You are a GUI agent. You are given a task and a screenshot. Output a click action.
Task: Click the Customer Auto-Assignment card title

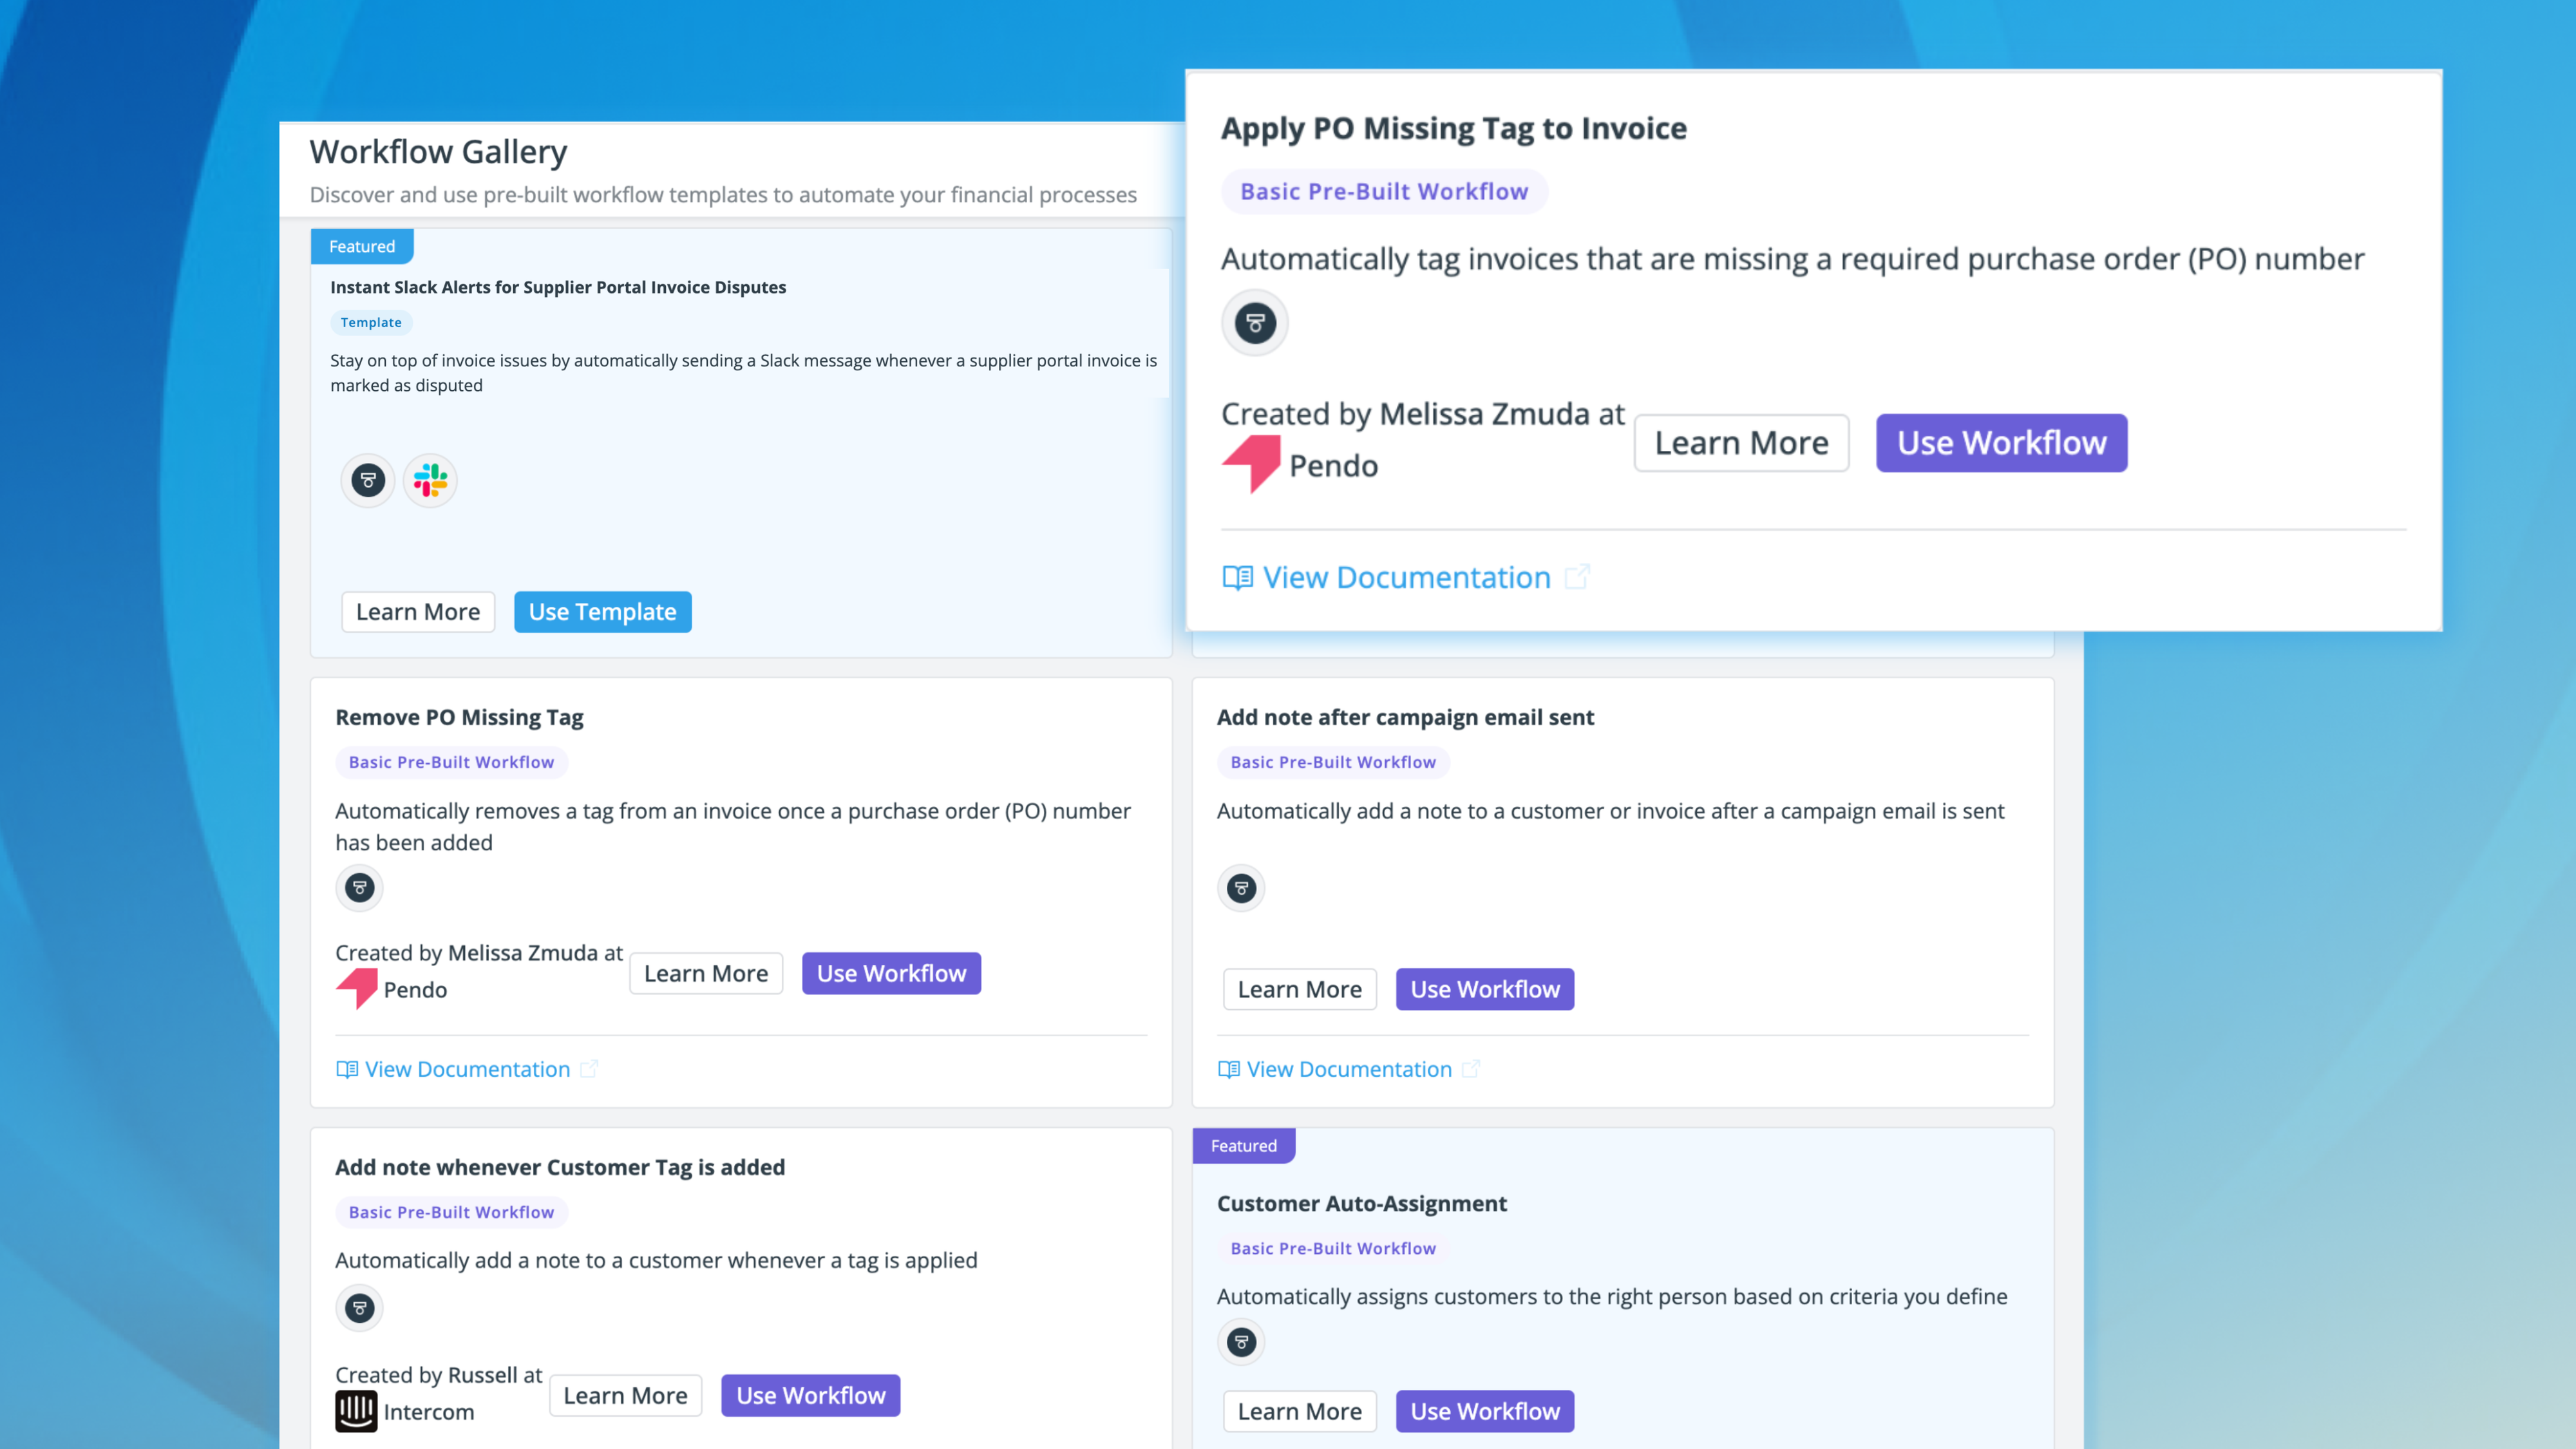1362,1203
